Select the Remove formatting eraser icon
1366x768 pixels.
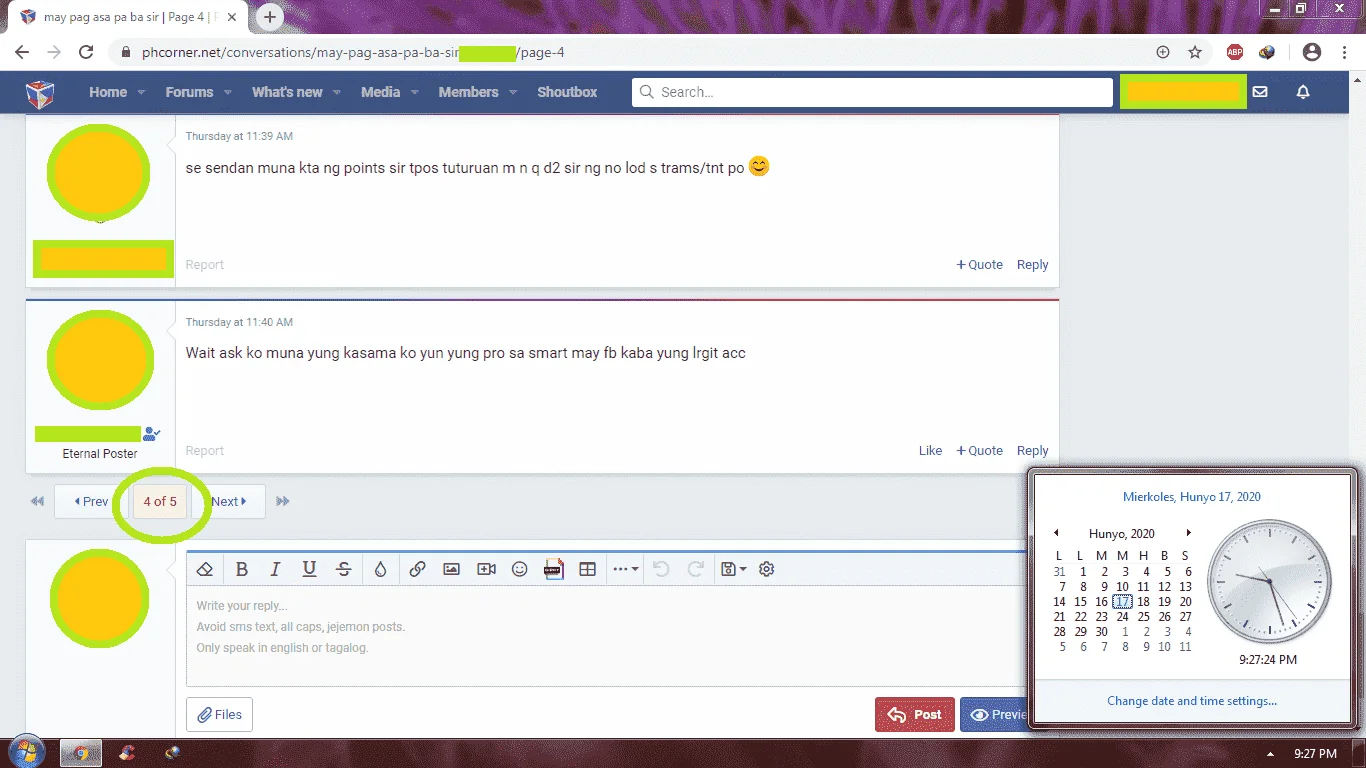tap(205, 569)
